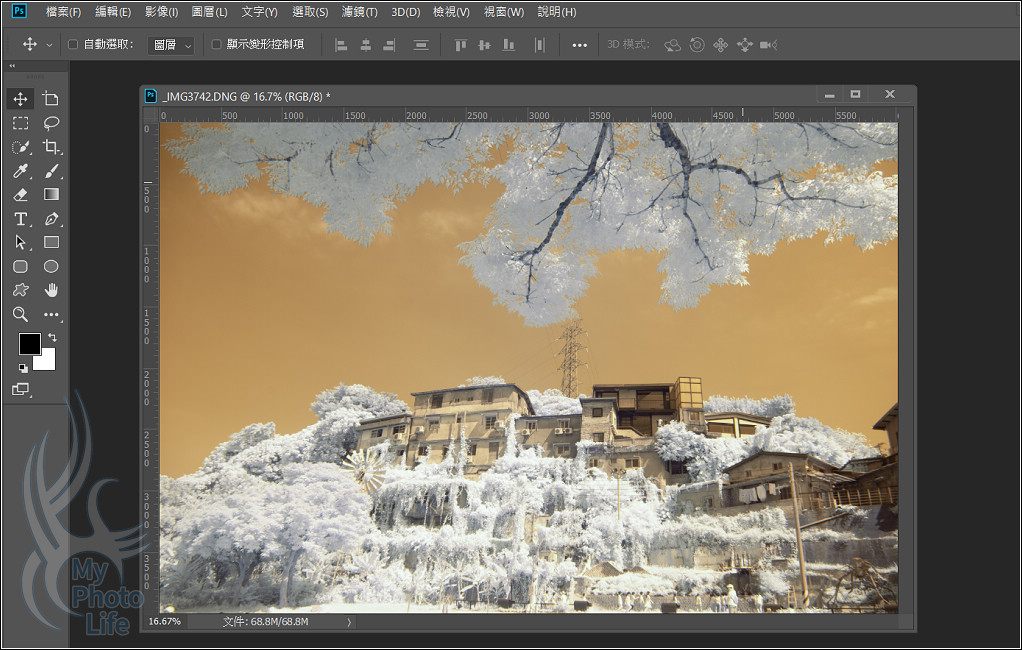Toggle the 顯示變形控制項 checkbox
This screenshot has width=1022, height=650.
[x=217, y=44]
